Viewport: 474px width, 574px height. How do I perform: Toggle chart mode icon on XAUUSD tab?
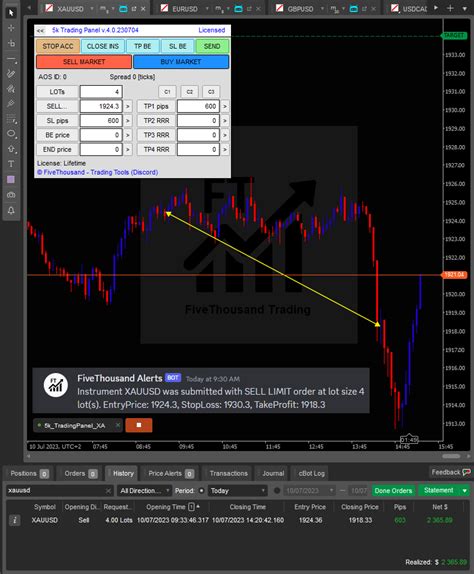point(123,8)
